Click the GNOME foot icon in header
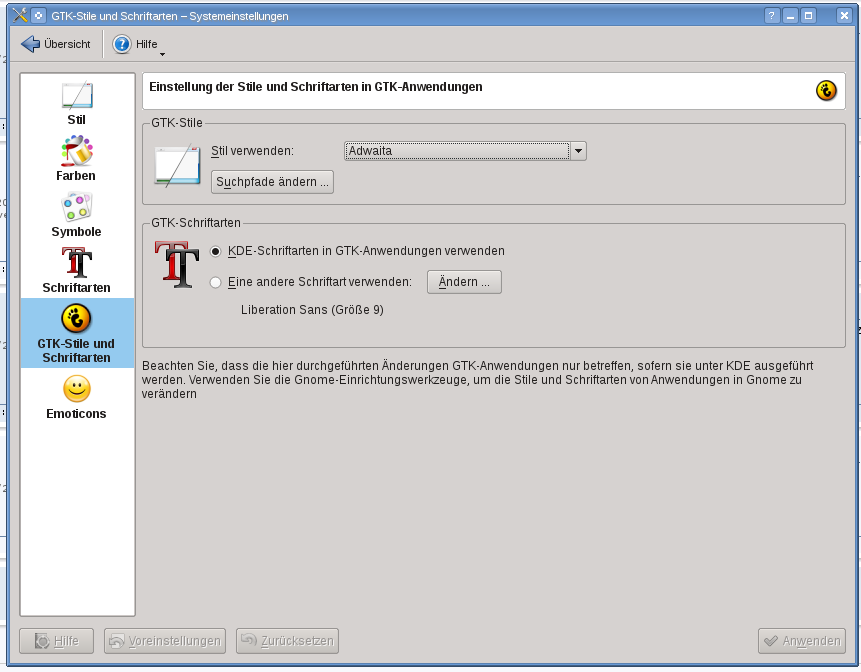The height and width of the screenshot is (672, 861). (826, 90)
